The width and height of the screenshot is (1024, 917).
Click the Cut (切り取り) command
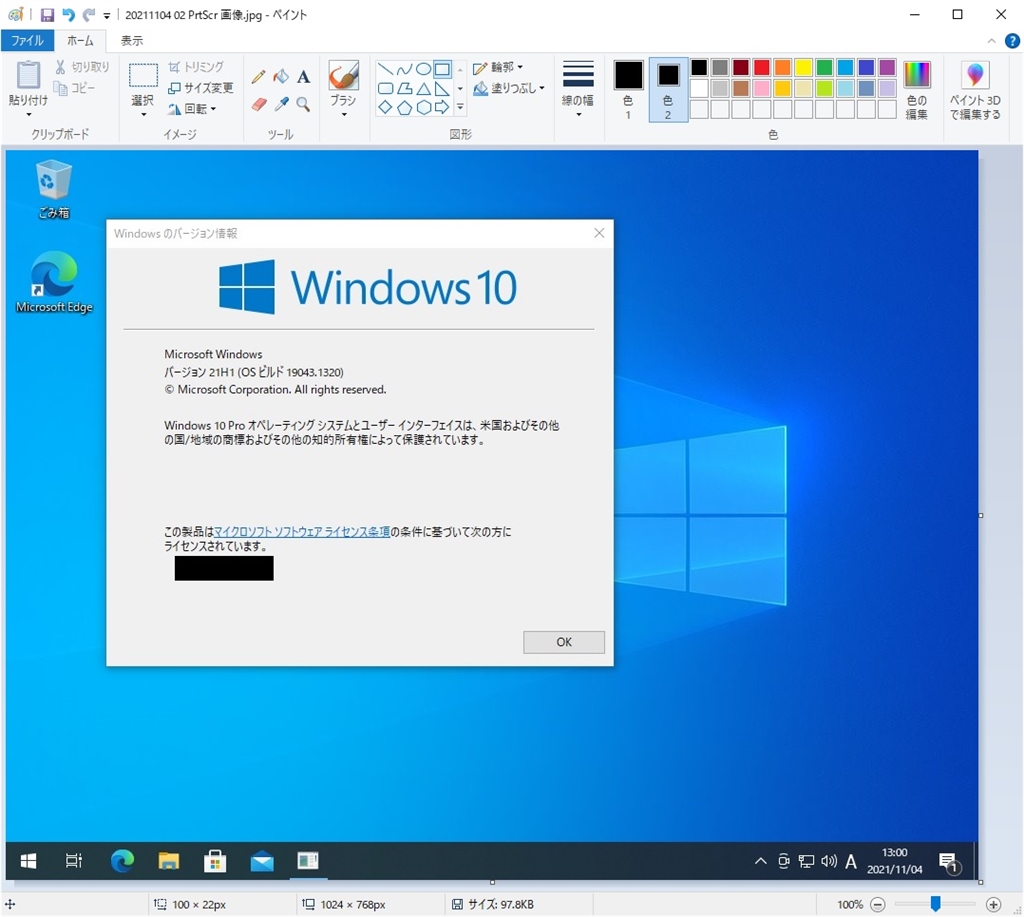coord(82,67)
